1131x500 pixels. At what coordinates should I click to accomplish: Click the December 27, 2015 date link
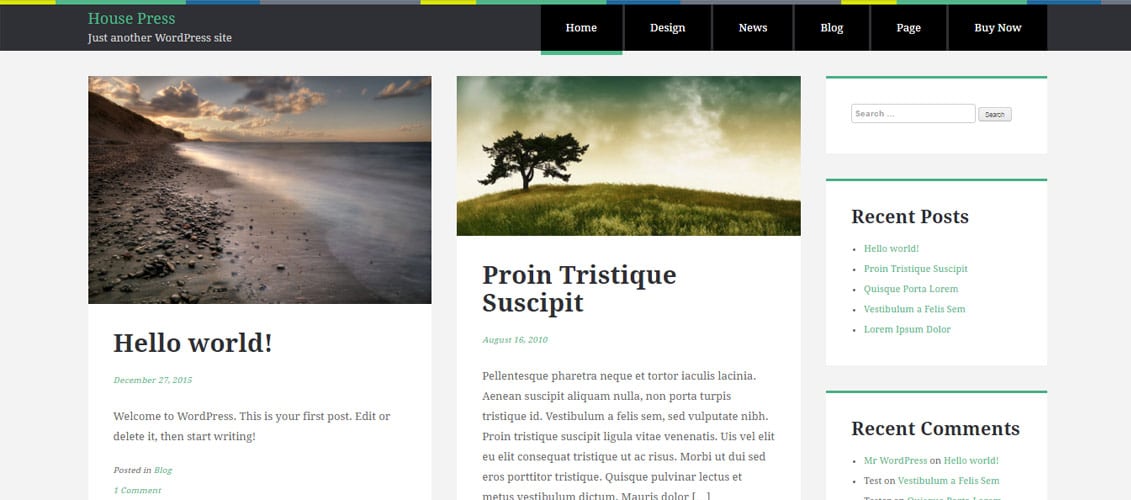[x=152, y=380]
